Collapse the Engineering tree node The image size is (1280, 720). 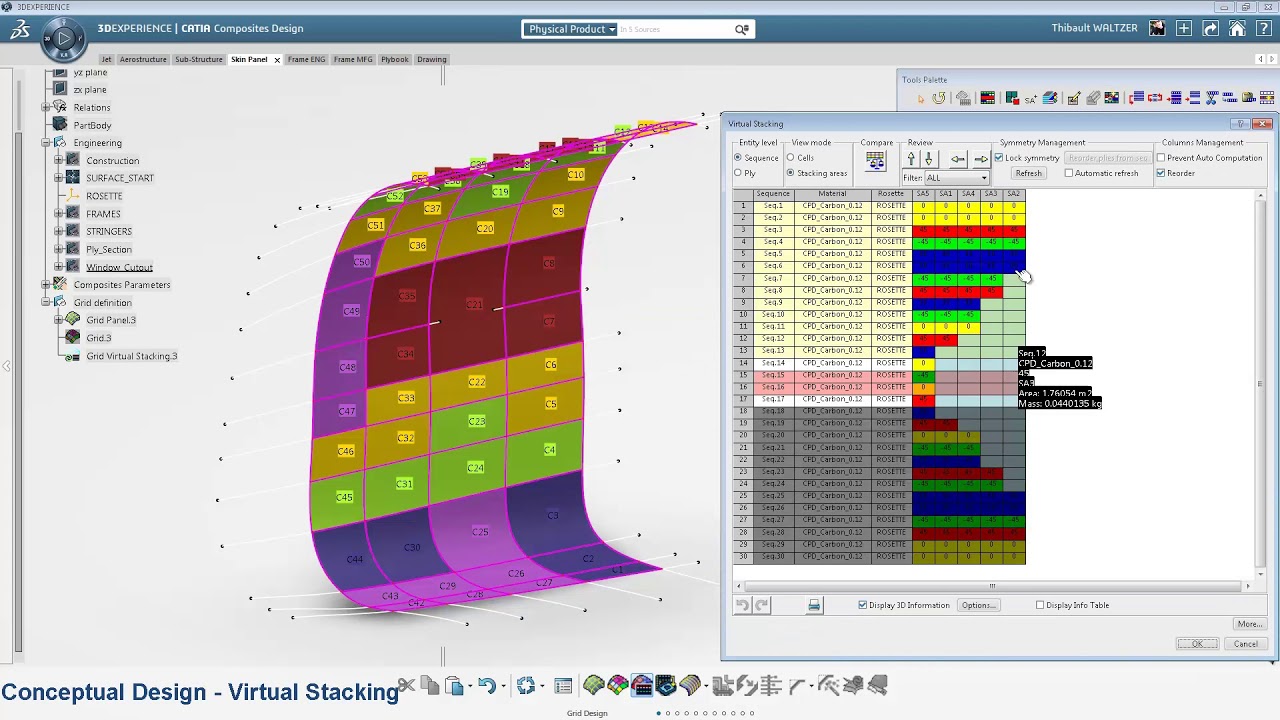tap(46, 143)
